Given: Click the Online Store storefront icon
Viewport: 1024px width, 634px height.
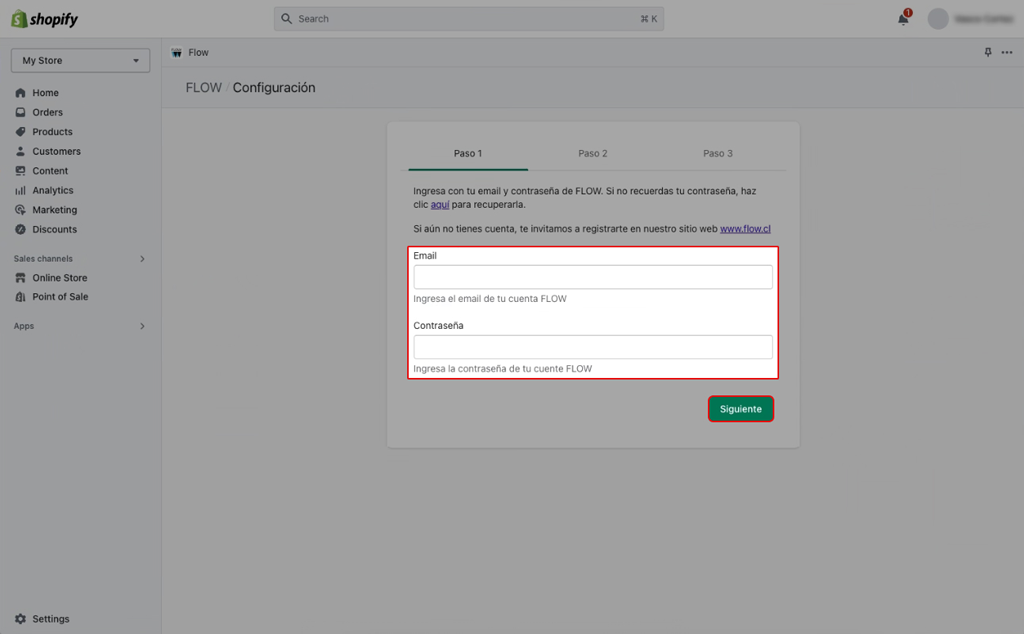Looking at the screenshot, I should tap(20, 278).
